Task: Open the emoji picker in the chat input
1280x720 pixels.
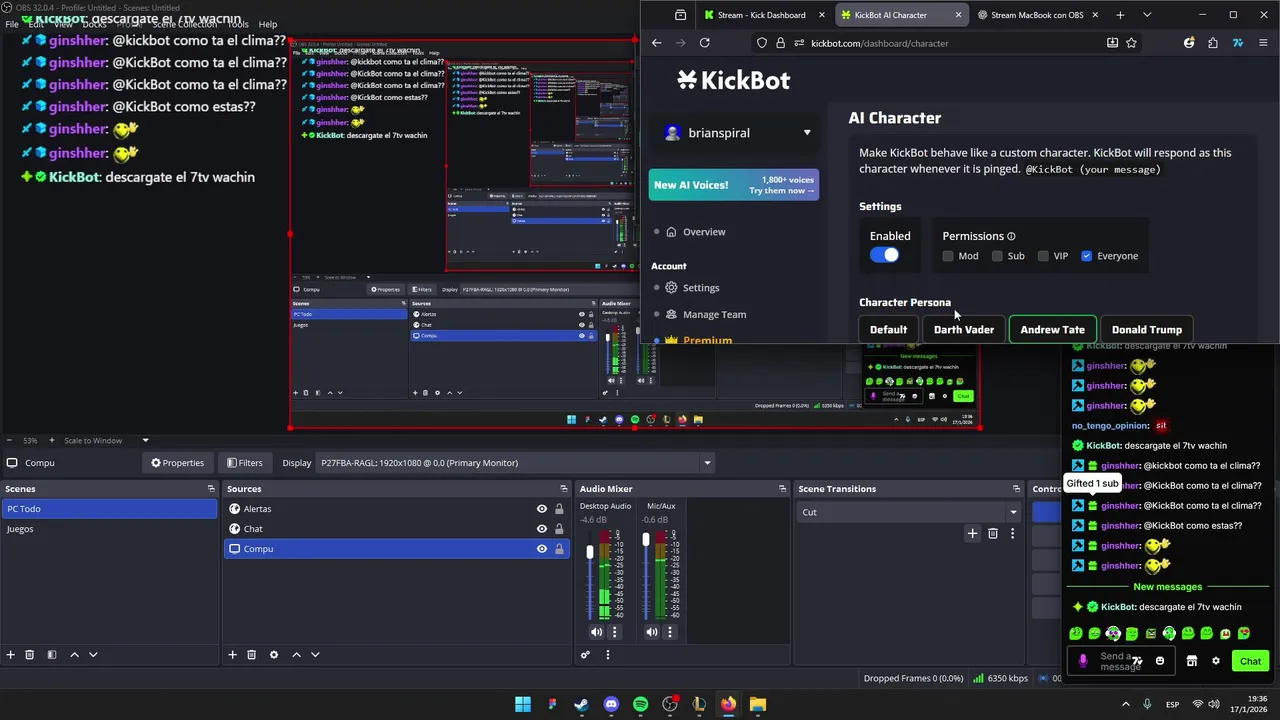Action: click(1160, 661)
